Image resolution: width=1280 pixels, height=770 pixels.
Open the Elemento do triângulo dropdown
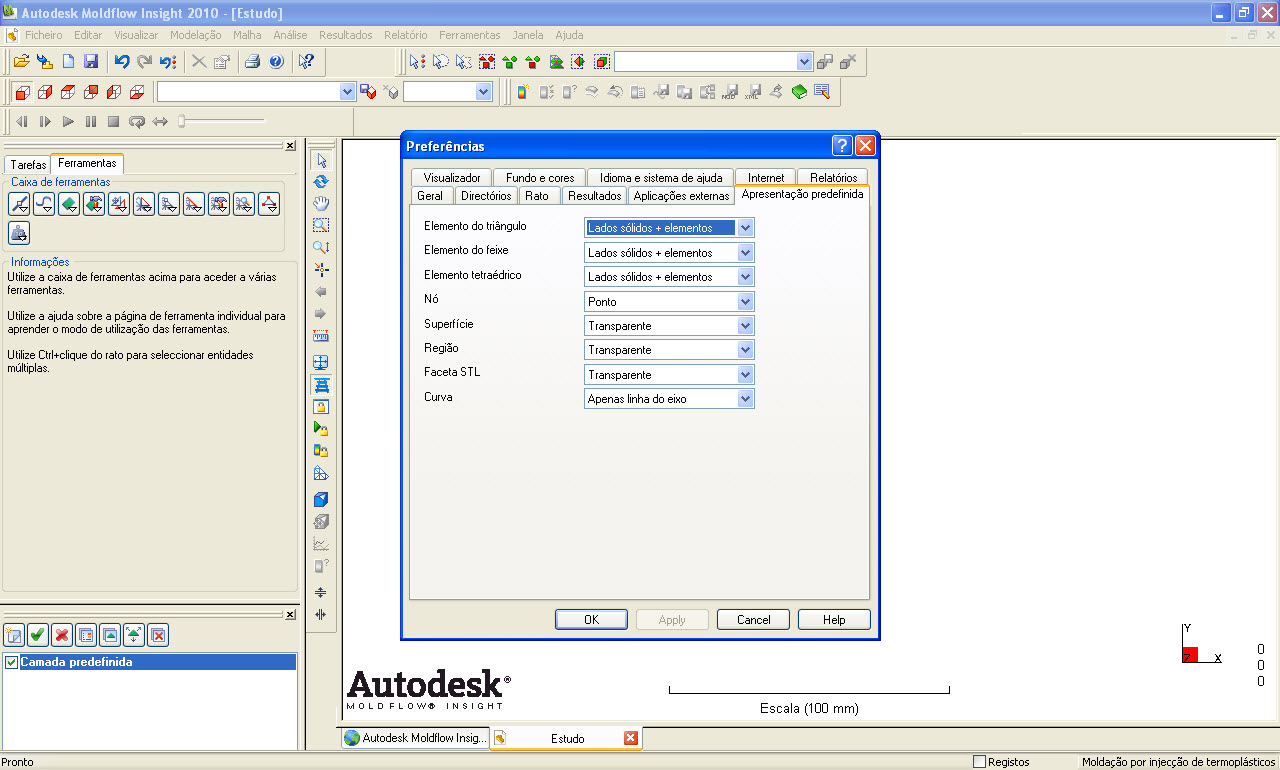[745, 228]
